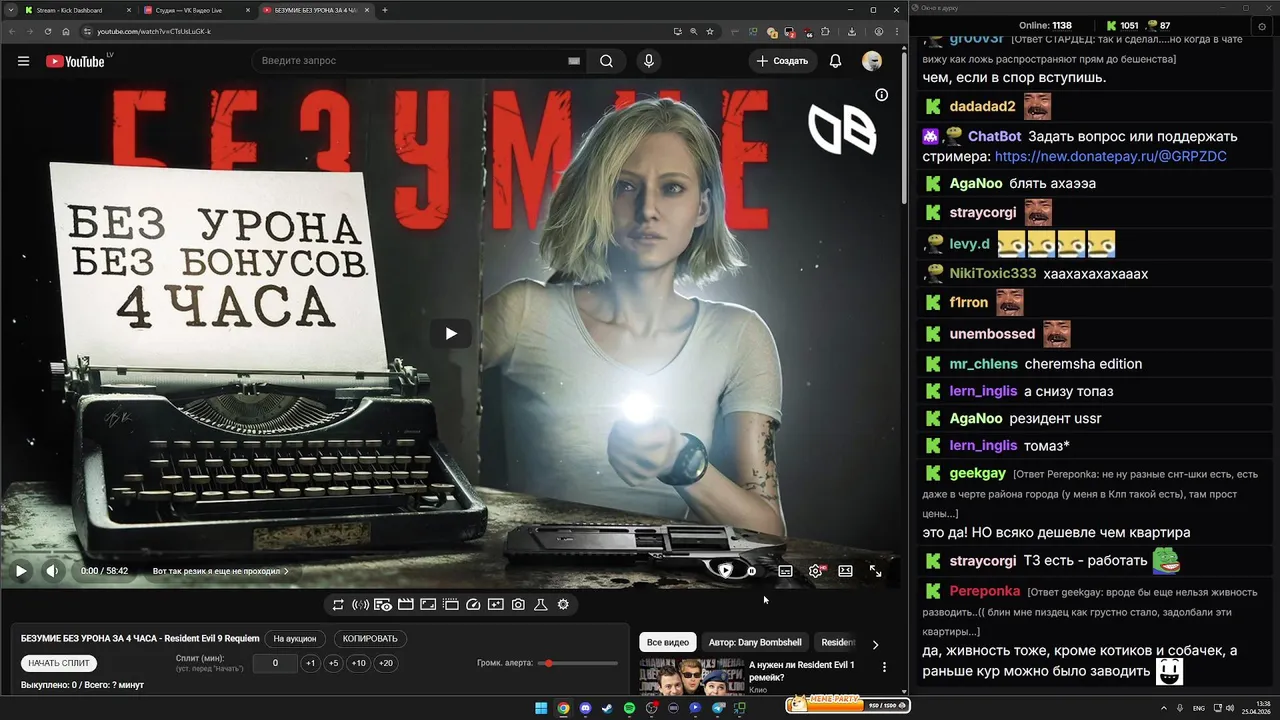Click the 'Создать' create button
Screen dimensions: 1280x720
(782, 61)
